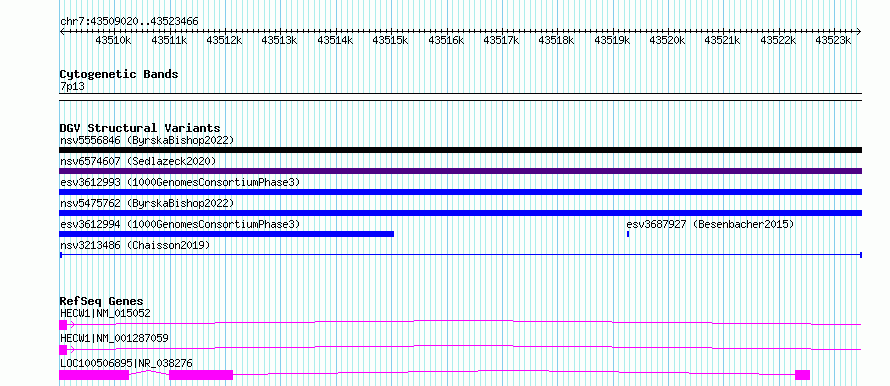Image resolution: width=890 pixels, height=386 pixels.
Task: Click the 43512k ruler tick label
Action: 224,40
